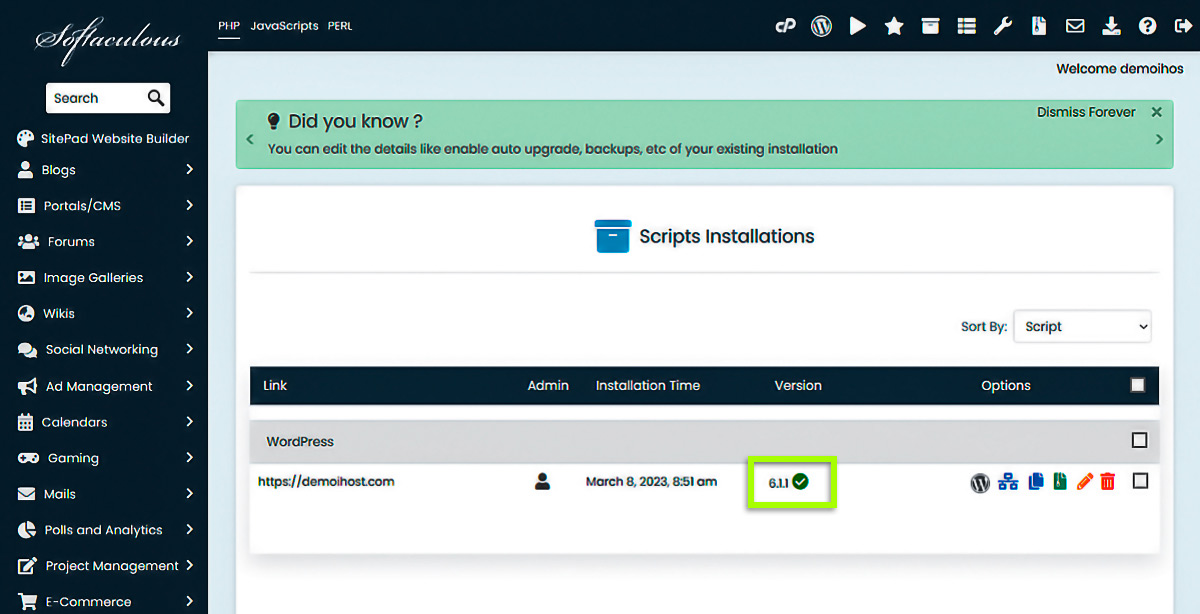Switch to the PHP tab
This screenshot has height=614, width=1200.
[229, 26]
